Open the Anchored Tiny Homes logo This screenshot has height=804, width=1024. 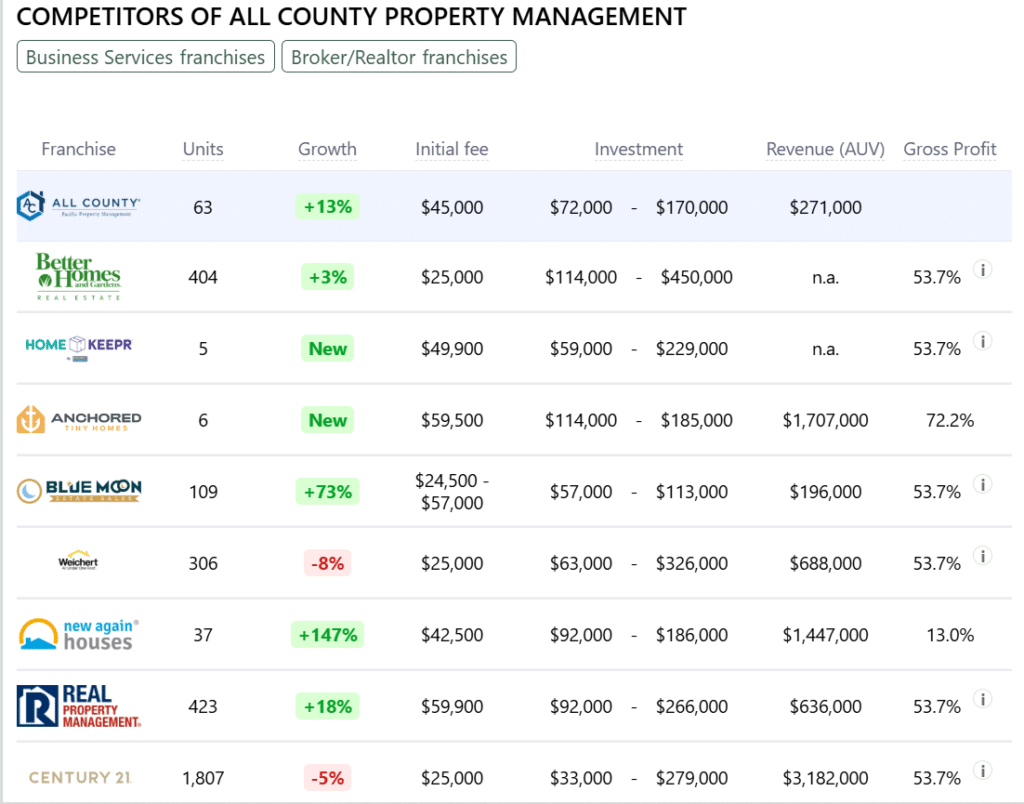(78, 419)
